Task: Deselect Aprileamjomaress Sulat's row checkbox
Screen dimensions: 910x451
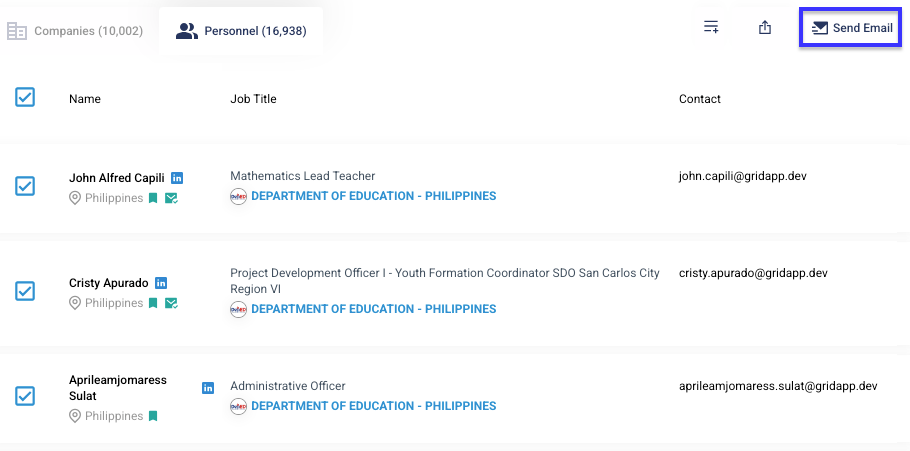Action: [x=25, y=396]
